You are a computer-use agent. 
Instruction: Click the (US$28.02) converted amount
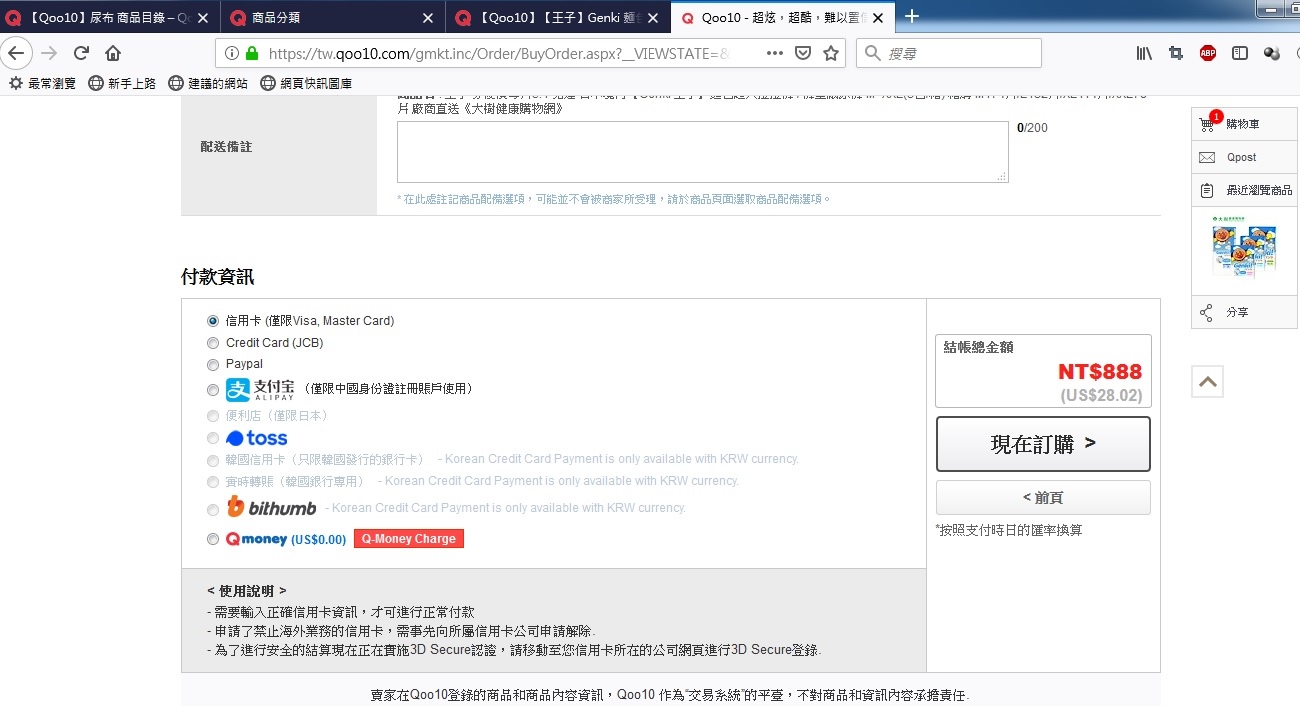[x=1101, y=396]
